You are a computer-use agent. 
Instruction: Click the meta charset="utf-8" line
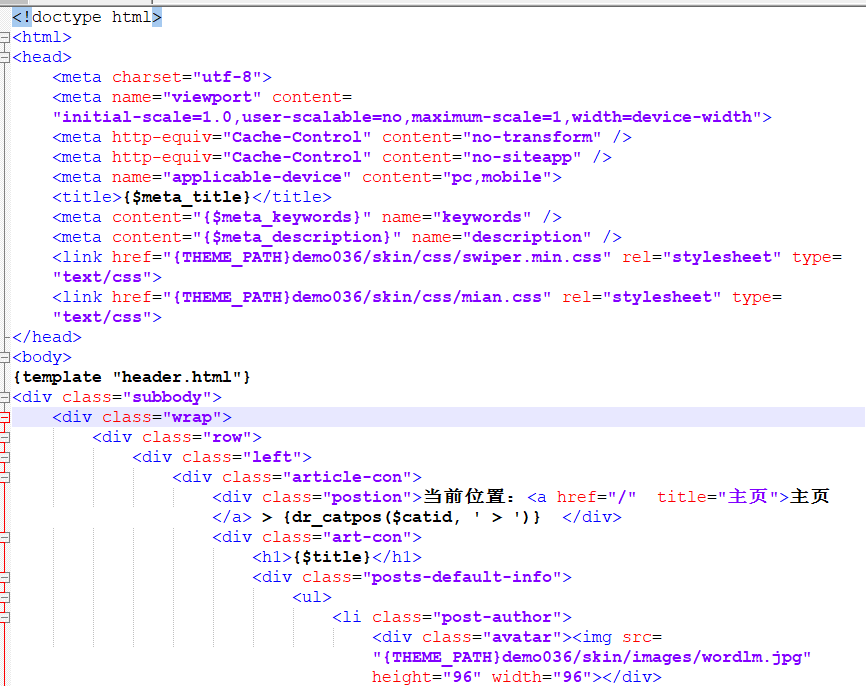162,77
